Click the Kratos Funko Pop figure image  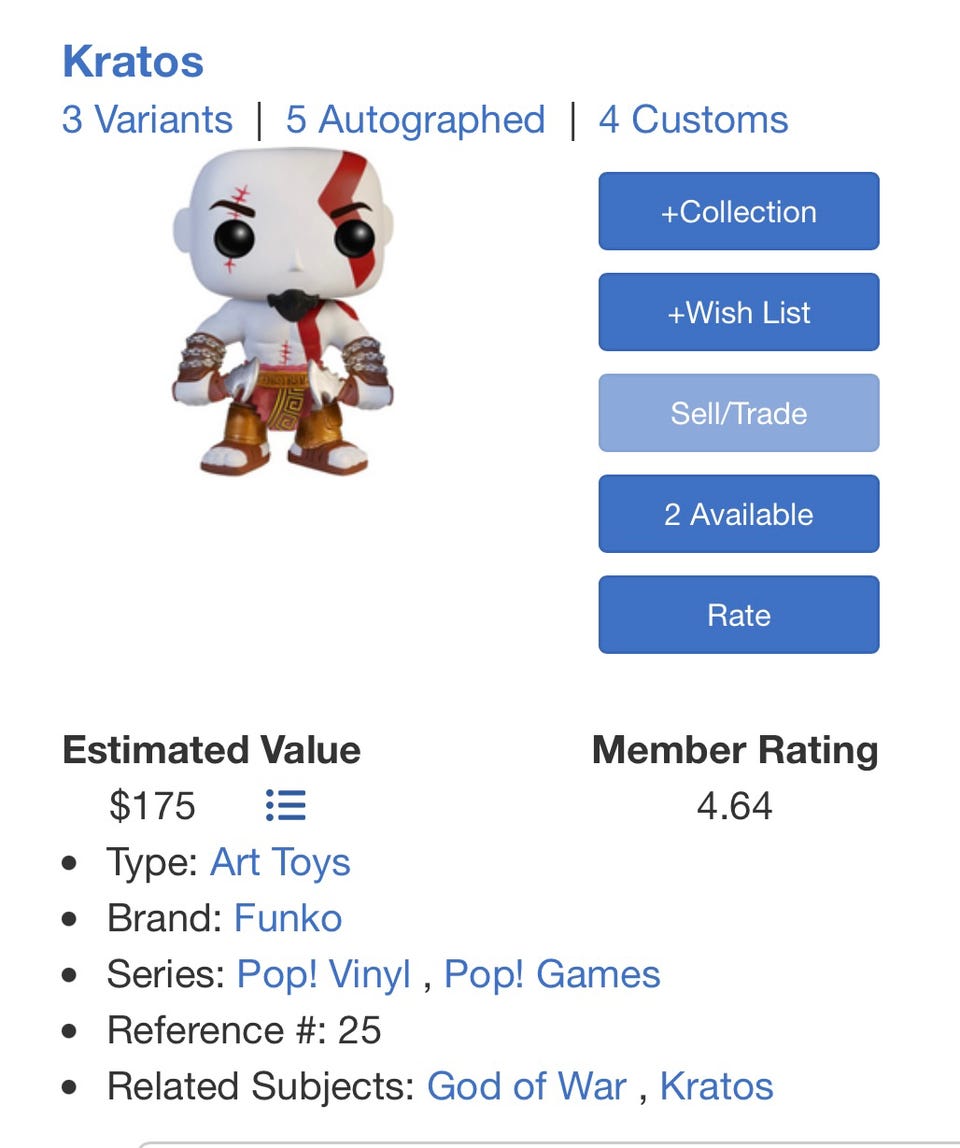(x=283, y=312)
